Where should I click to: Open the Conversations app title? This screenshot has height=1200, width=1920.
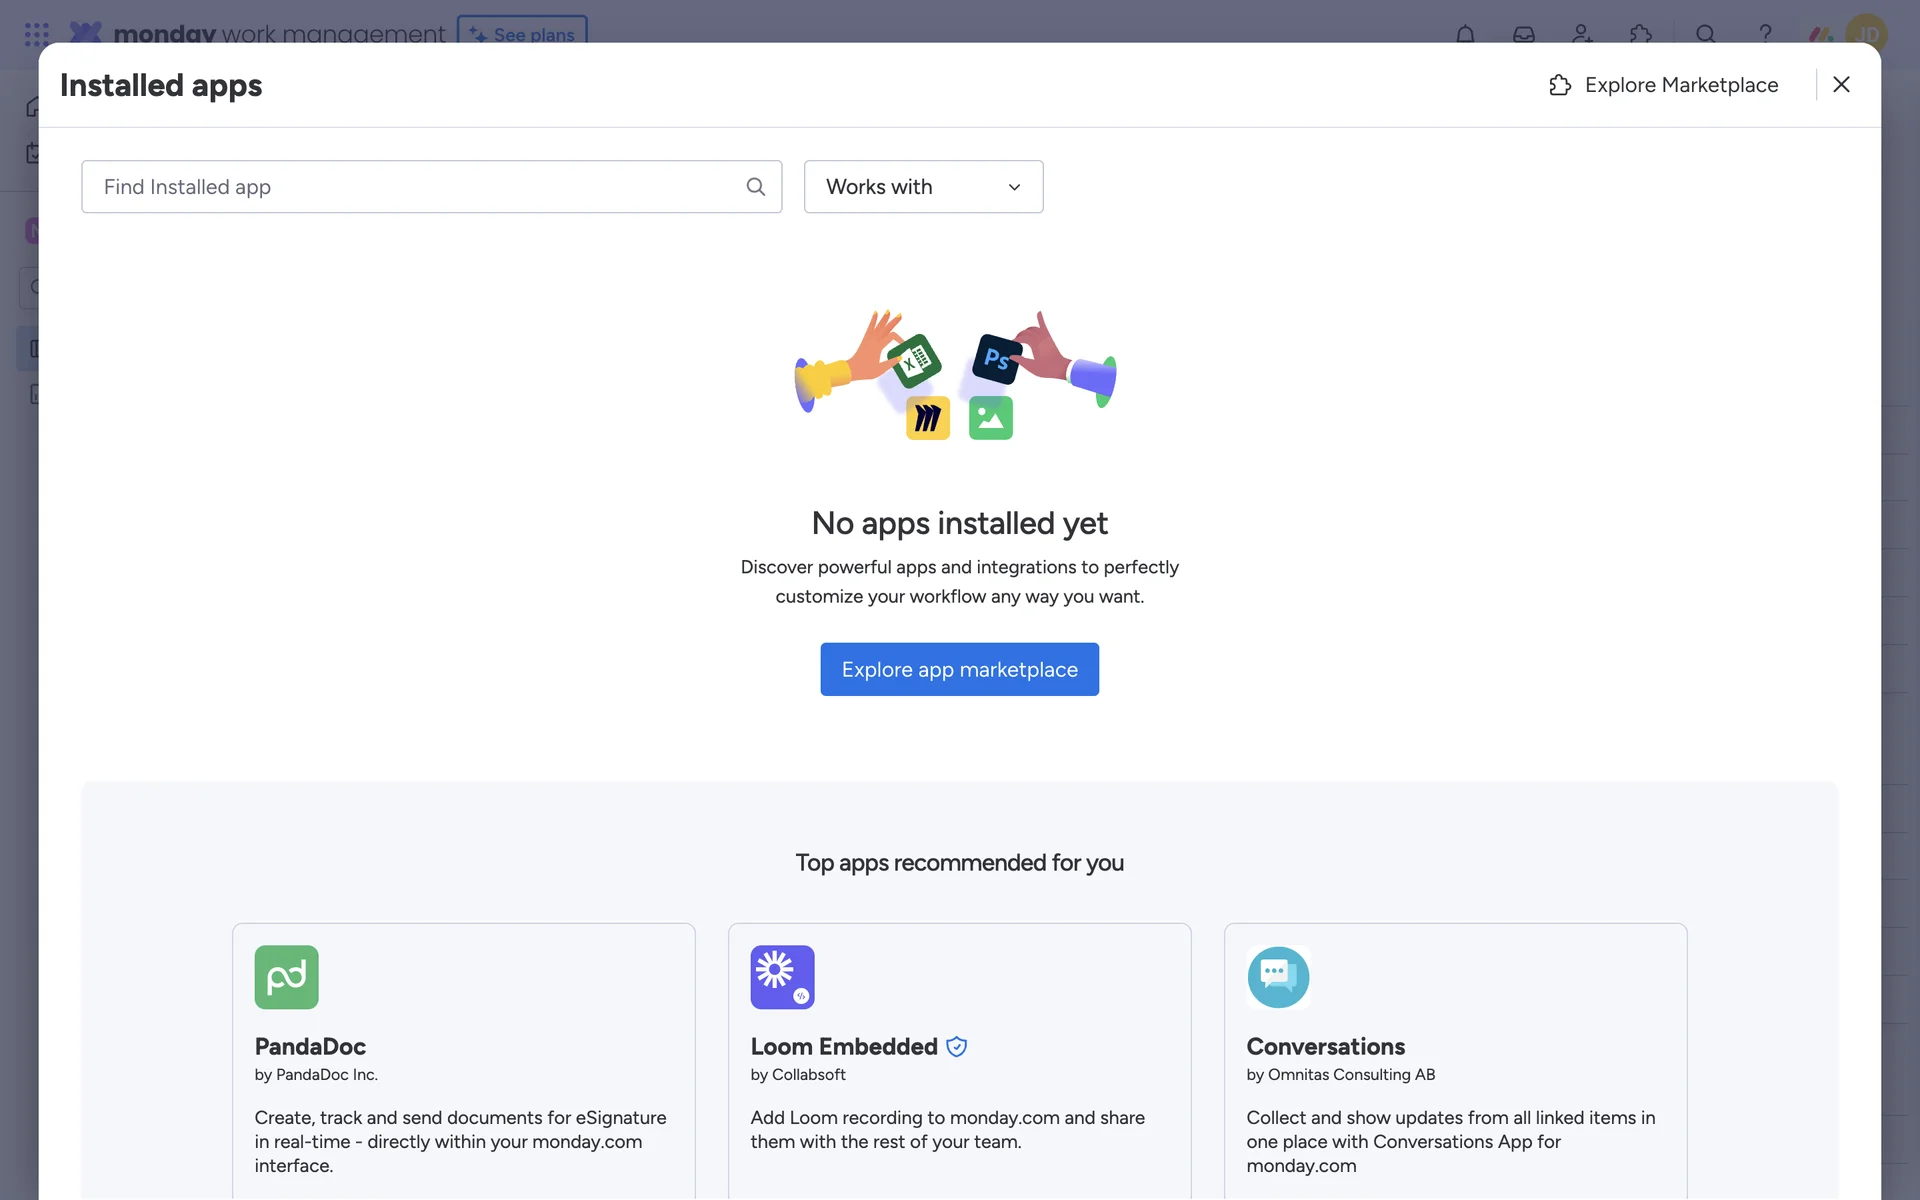1325,1046
